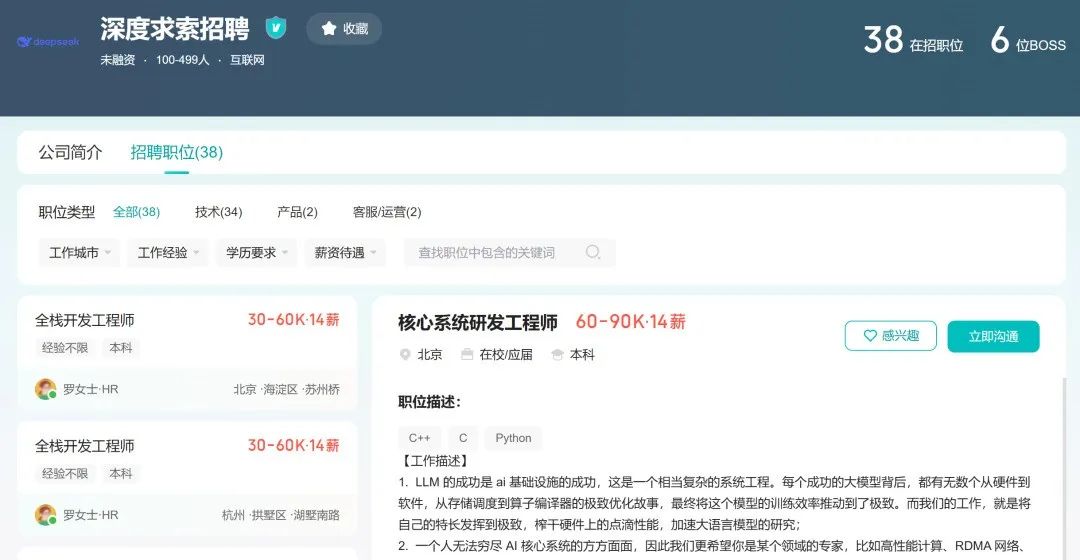Click 罗女士 avatar on 杭州 job card
The image size is (1080, 560).
(x=45, y=515)
